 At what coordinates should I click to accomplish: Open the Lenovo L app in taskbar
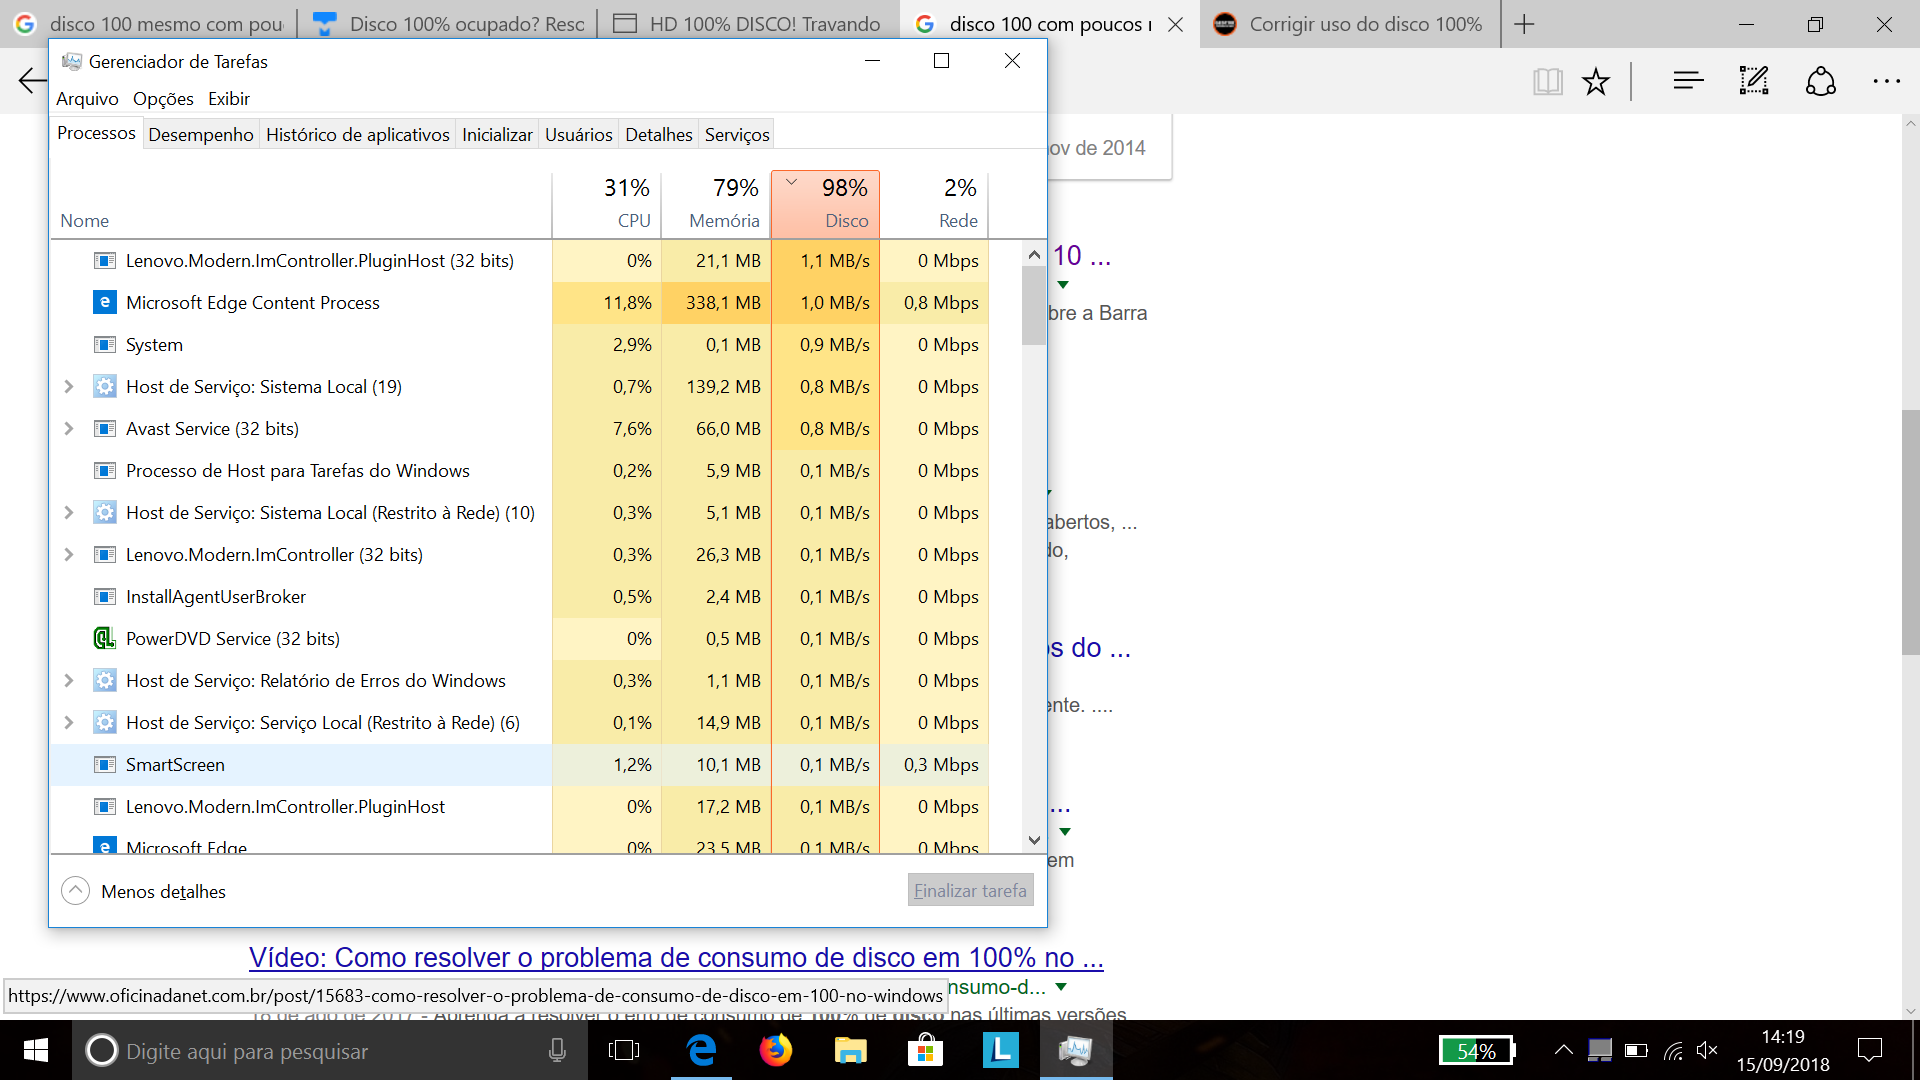tap(1000, 1050)
